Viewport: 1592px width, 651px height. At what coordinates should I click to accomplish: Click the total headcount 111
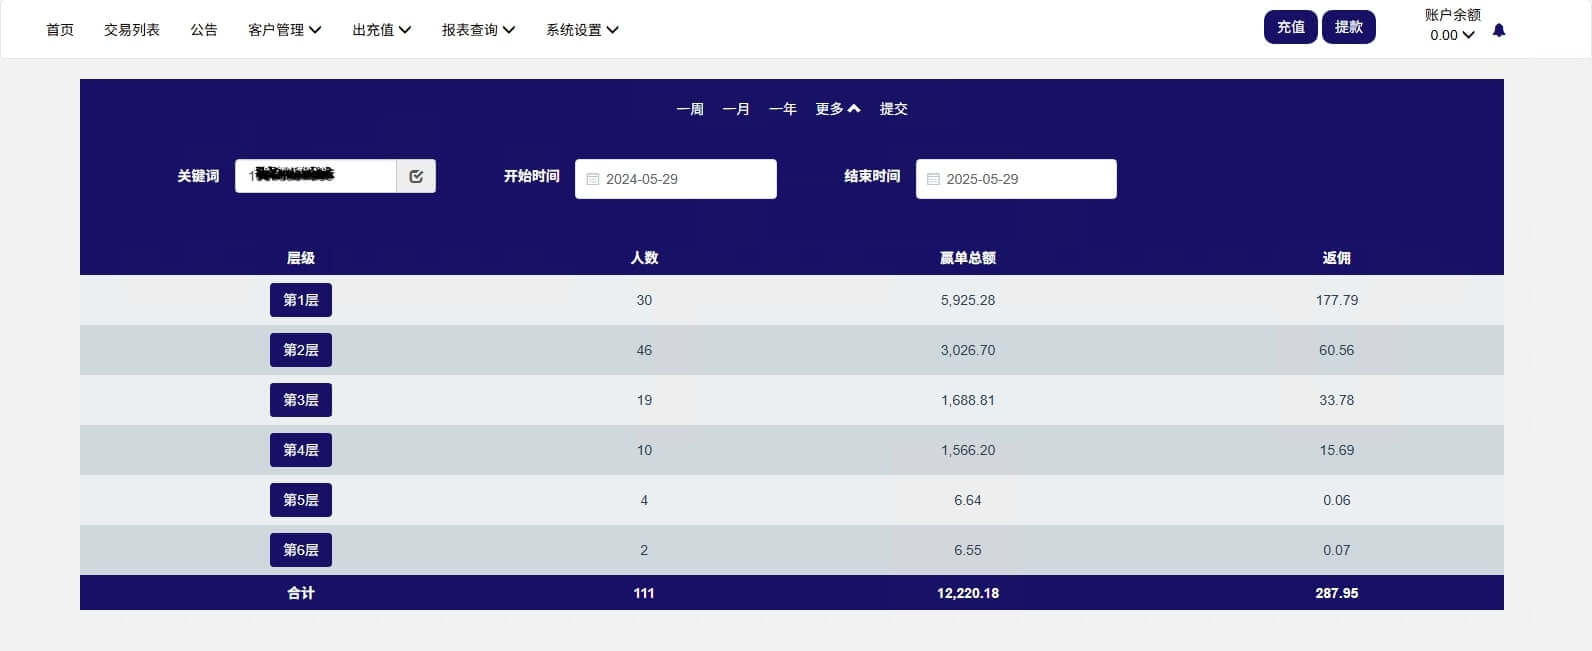coord(644,593)
